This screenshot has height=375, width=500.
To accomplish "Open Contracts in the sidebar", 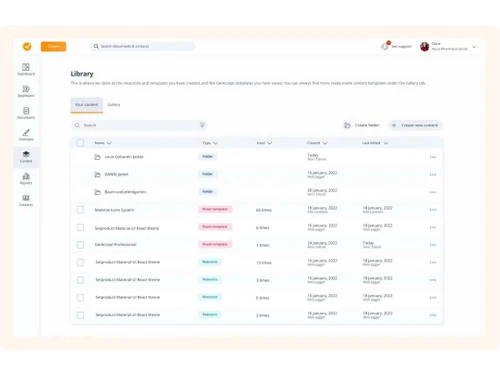I will (26, 135).
